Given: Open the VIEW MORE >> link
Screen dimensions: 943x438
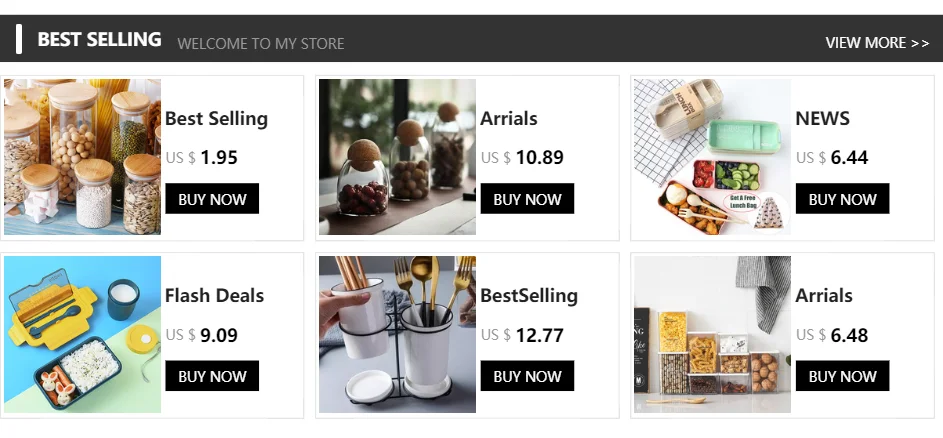Looking at the screenshot, I should pyautogui.click(x=877, y=43).
